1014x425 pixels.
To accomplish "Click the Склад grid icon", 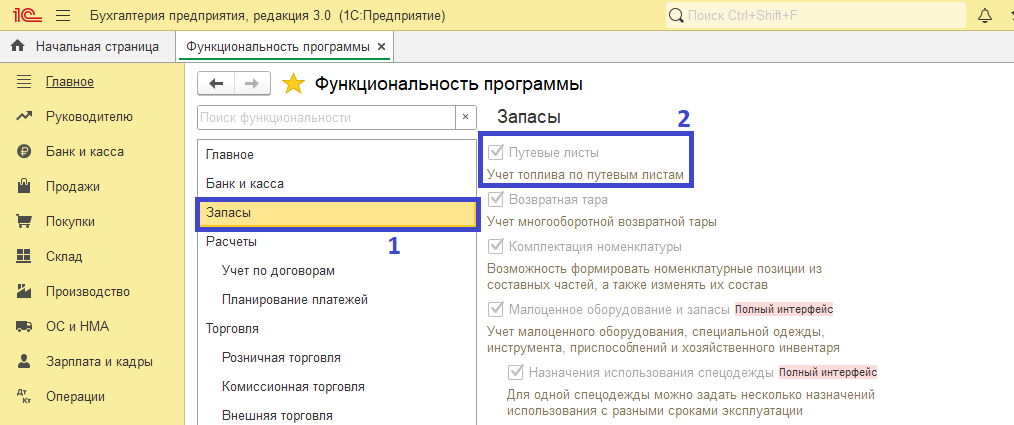I will (24, 256).
